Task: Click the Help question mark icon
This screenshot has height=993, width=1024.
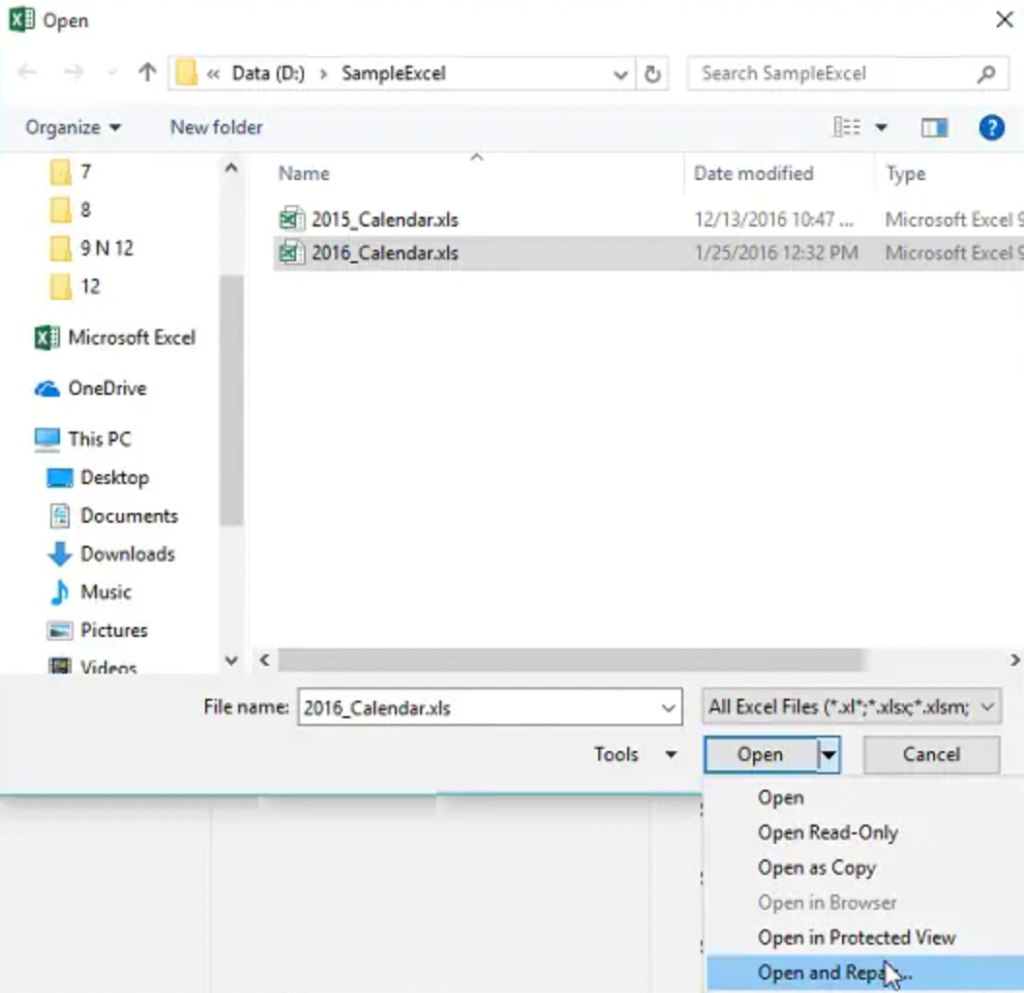Action: 991,127
